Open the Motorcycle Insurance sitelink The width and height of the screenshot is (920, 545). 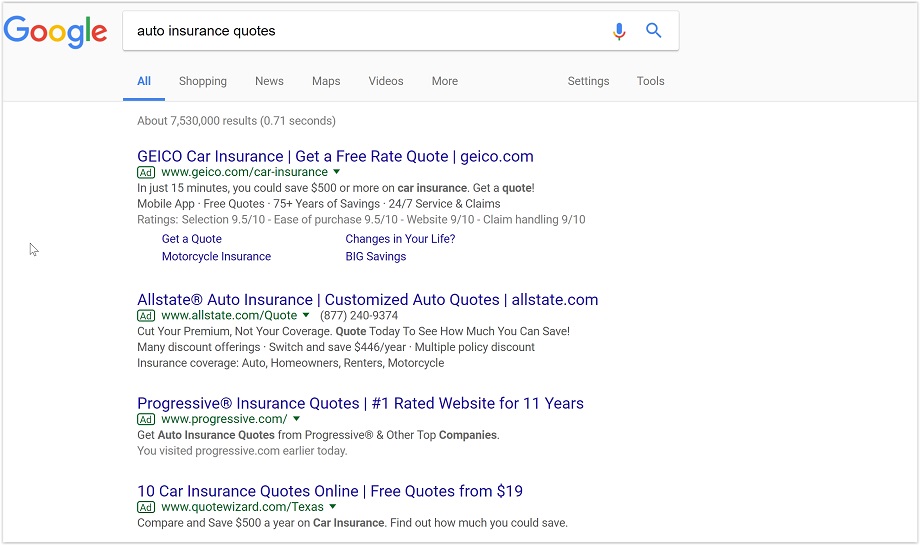216,257
